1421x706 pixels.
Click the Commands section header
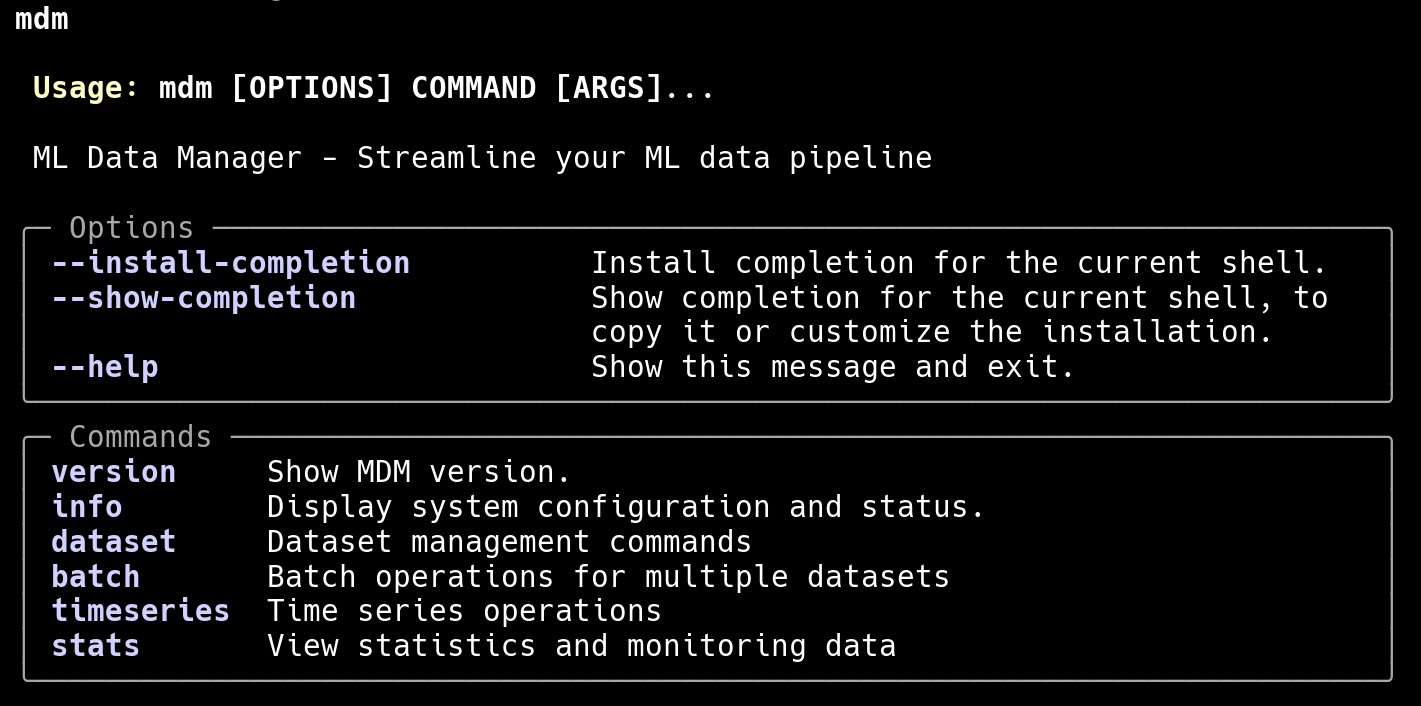tap(140, 437)
